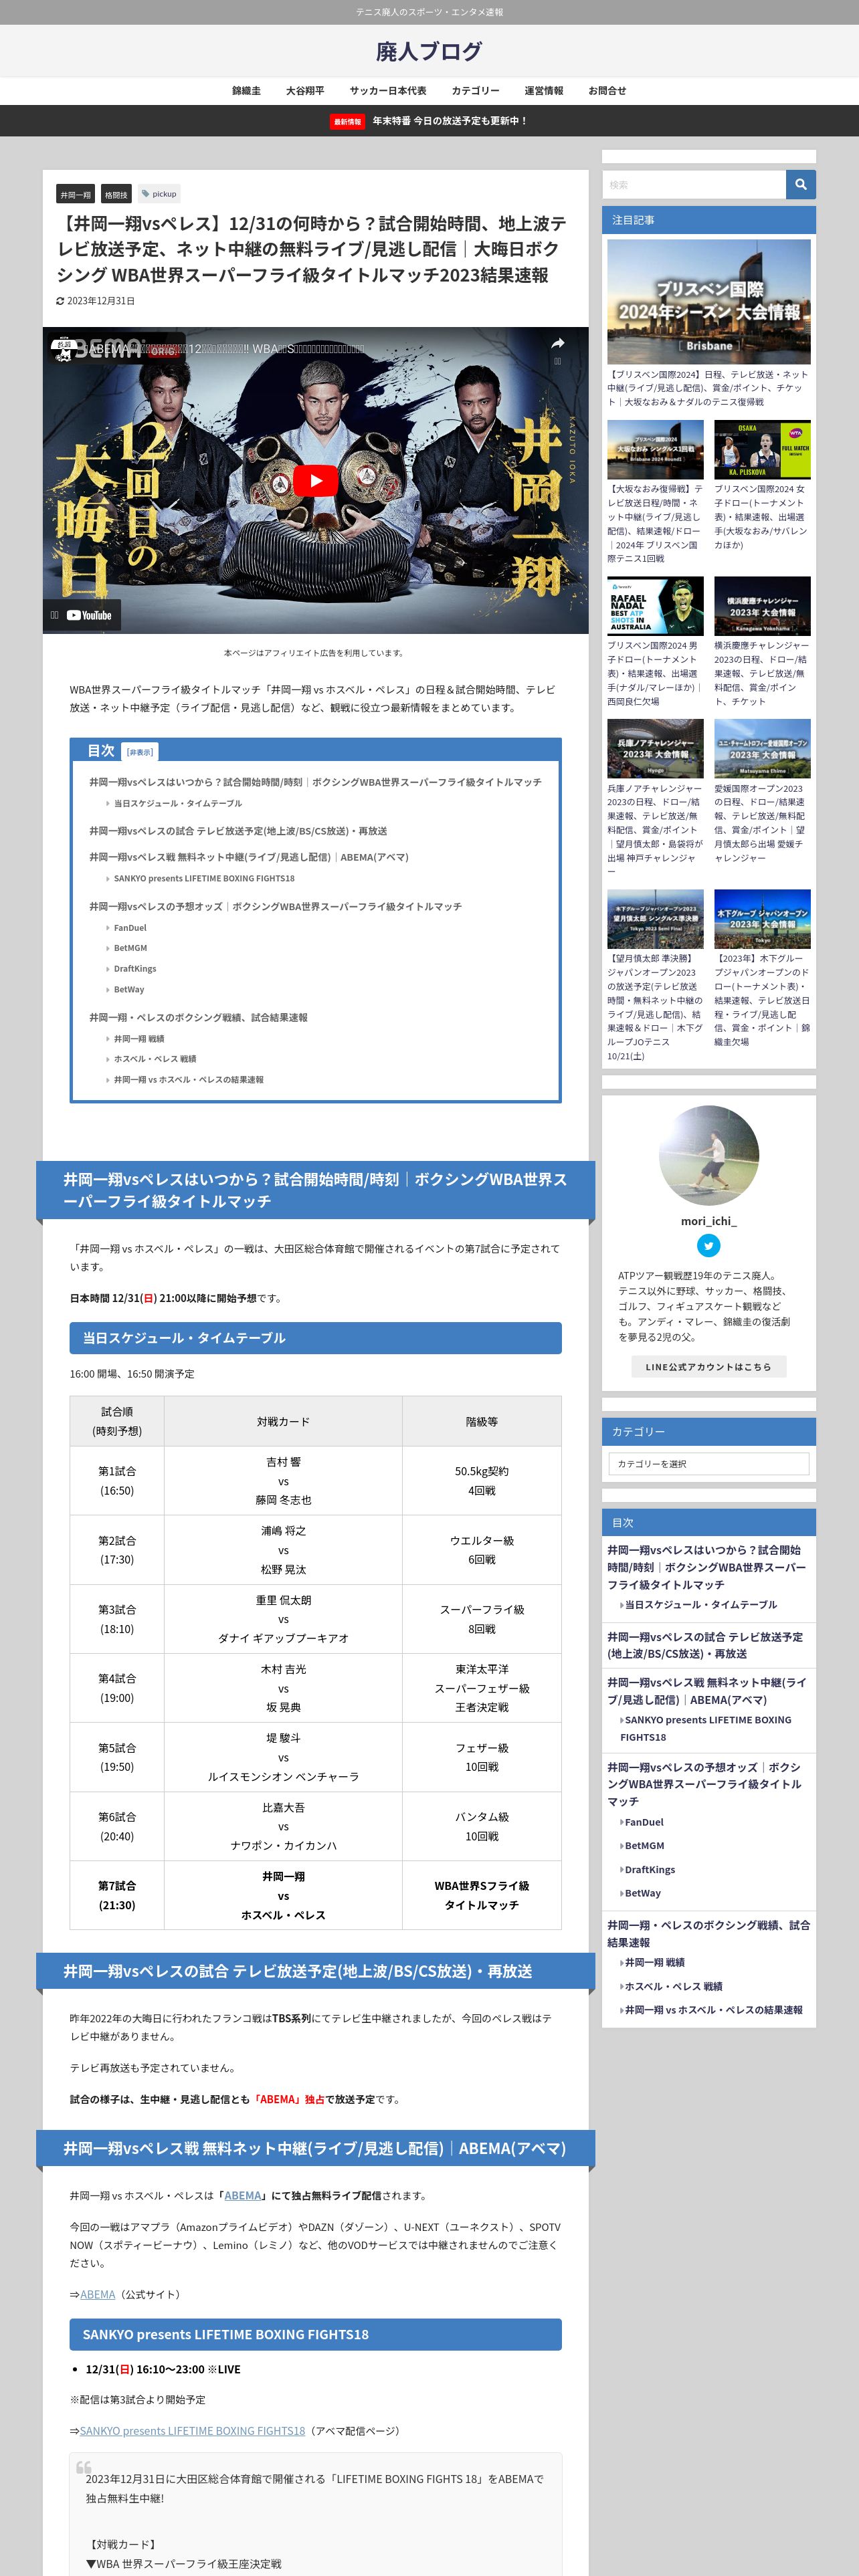Click the 東洋太平洋 スーパーフェザー級 cell

(x=482, y=1688)
